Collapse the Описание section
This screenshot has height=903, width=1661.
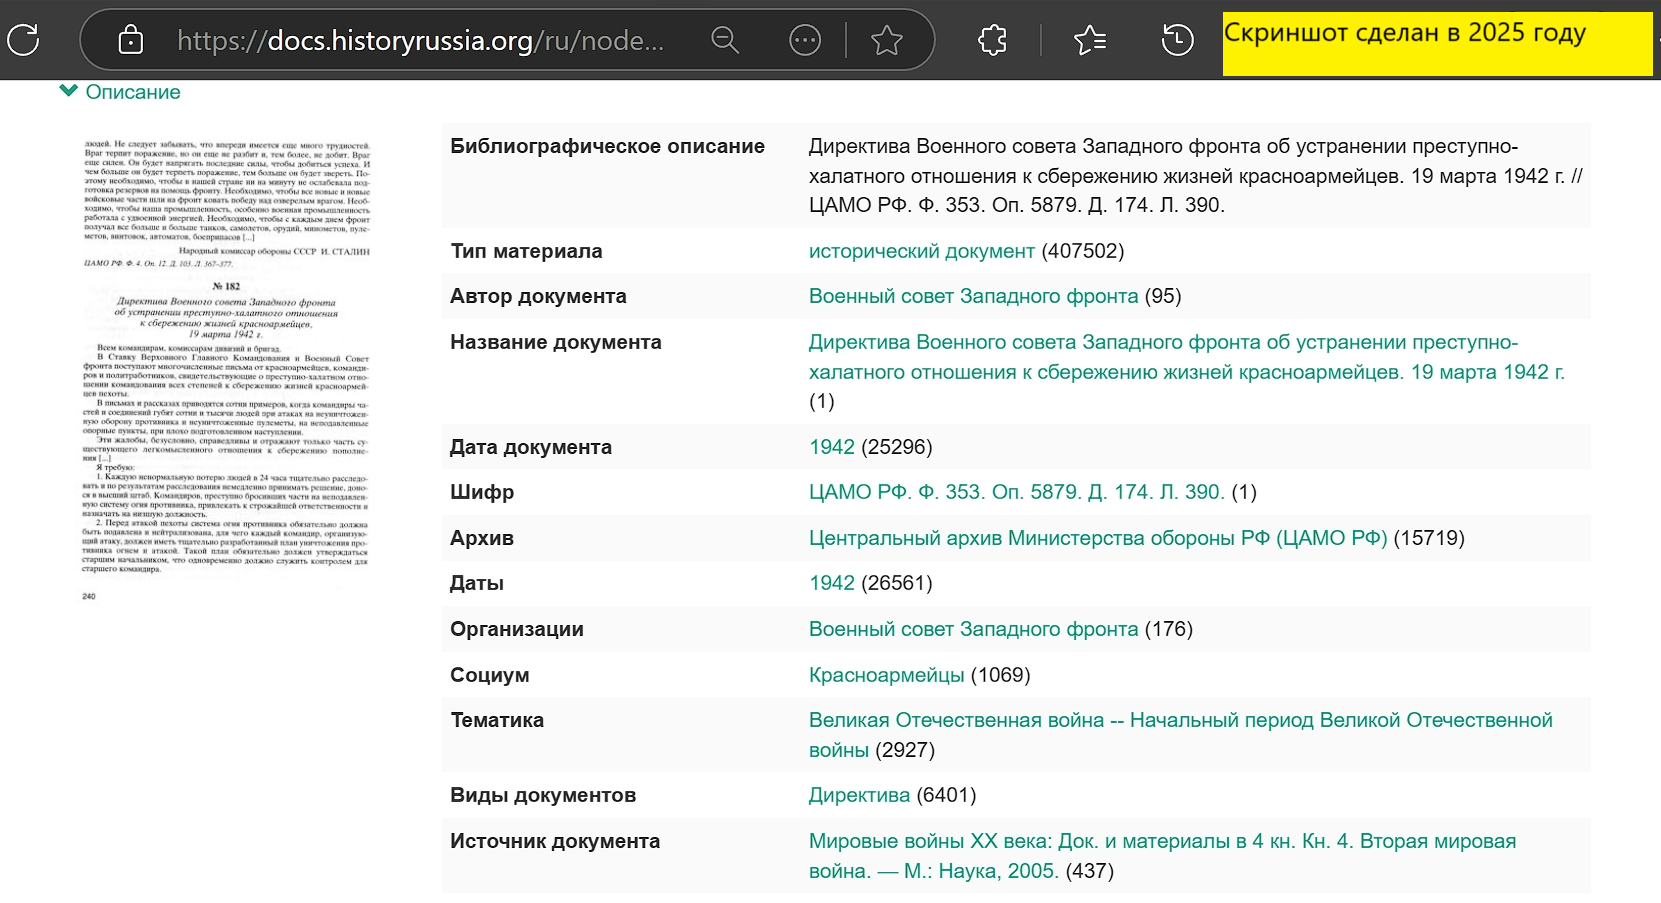(120, 92)
